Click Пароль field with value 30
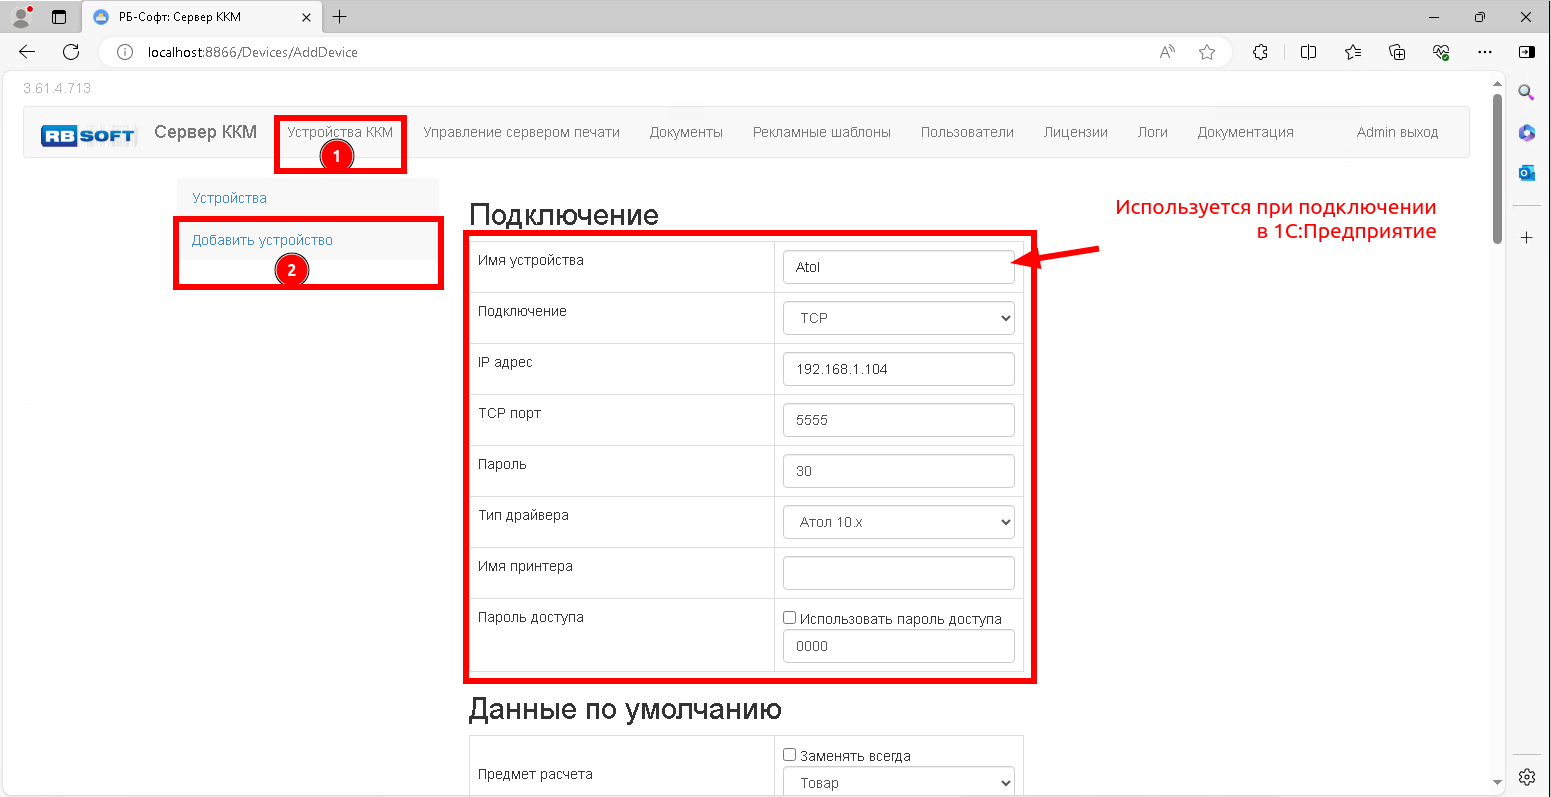 (899, 471)
